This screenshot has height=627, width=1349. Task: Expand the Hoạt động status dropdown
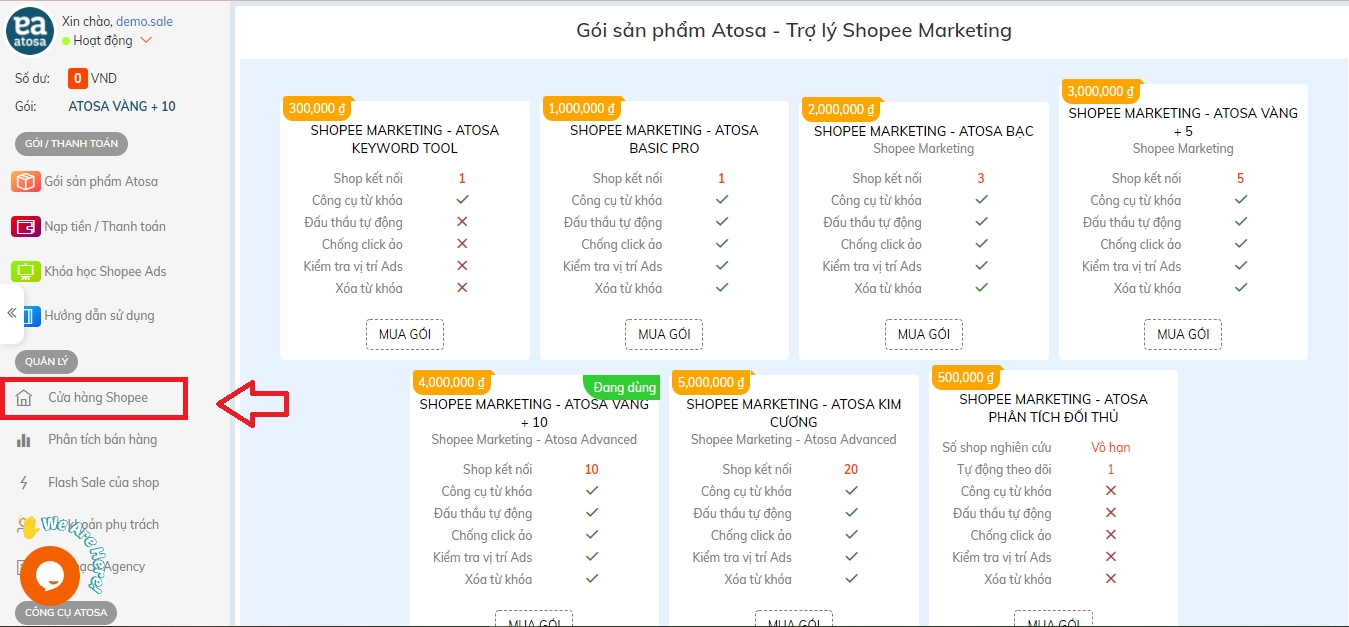[146, 41]
